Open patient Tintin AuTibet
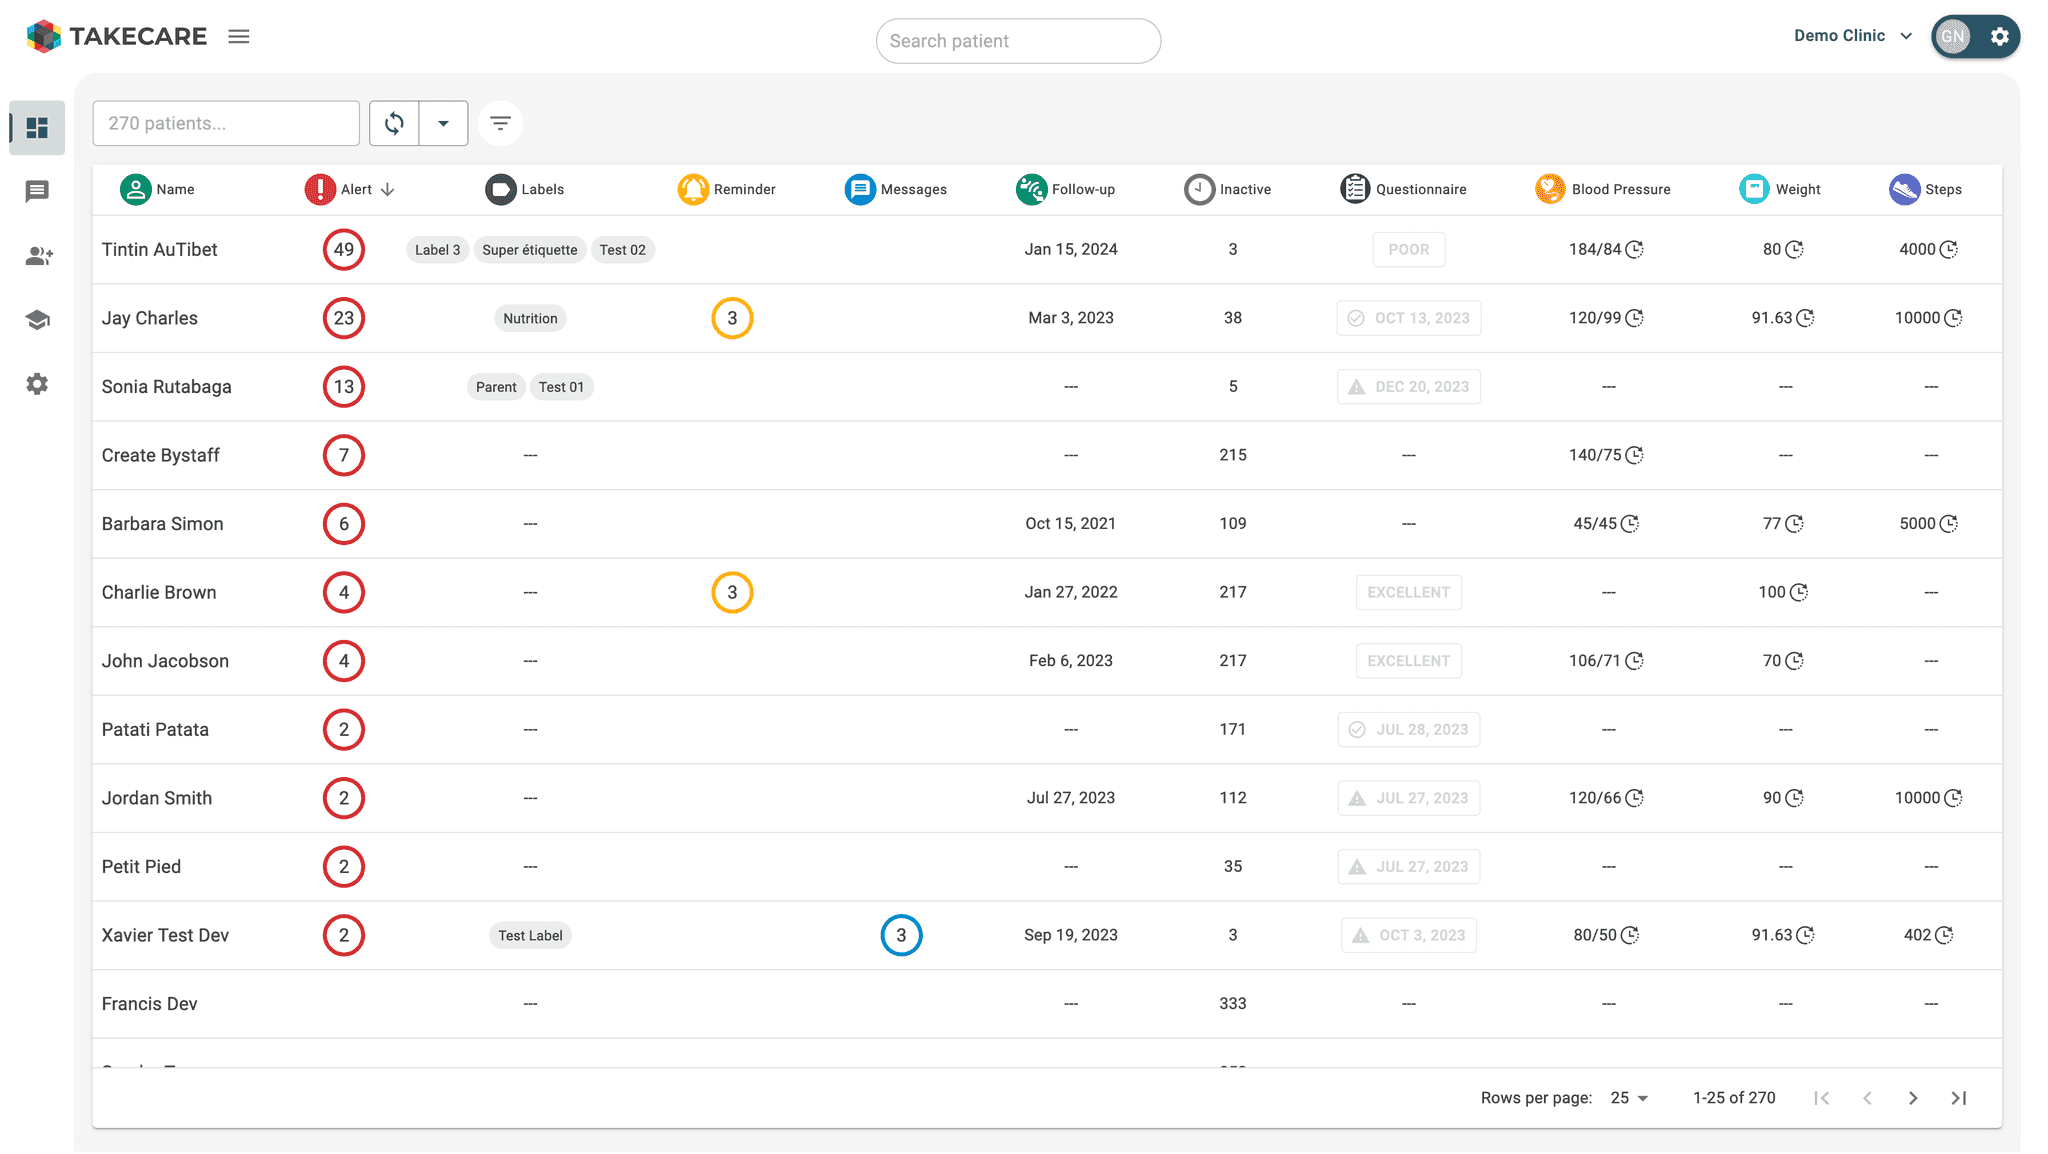The height and width of the screenshot is (1154, 2048). coord(159,250)
